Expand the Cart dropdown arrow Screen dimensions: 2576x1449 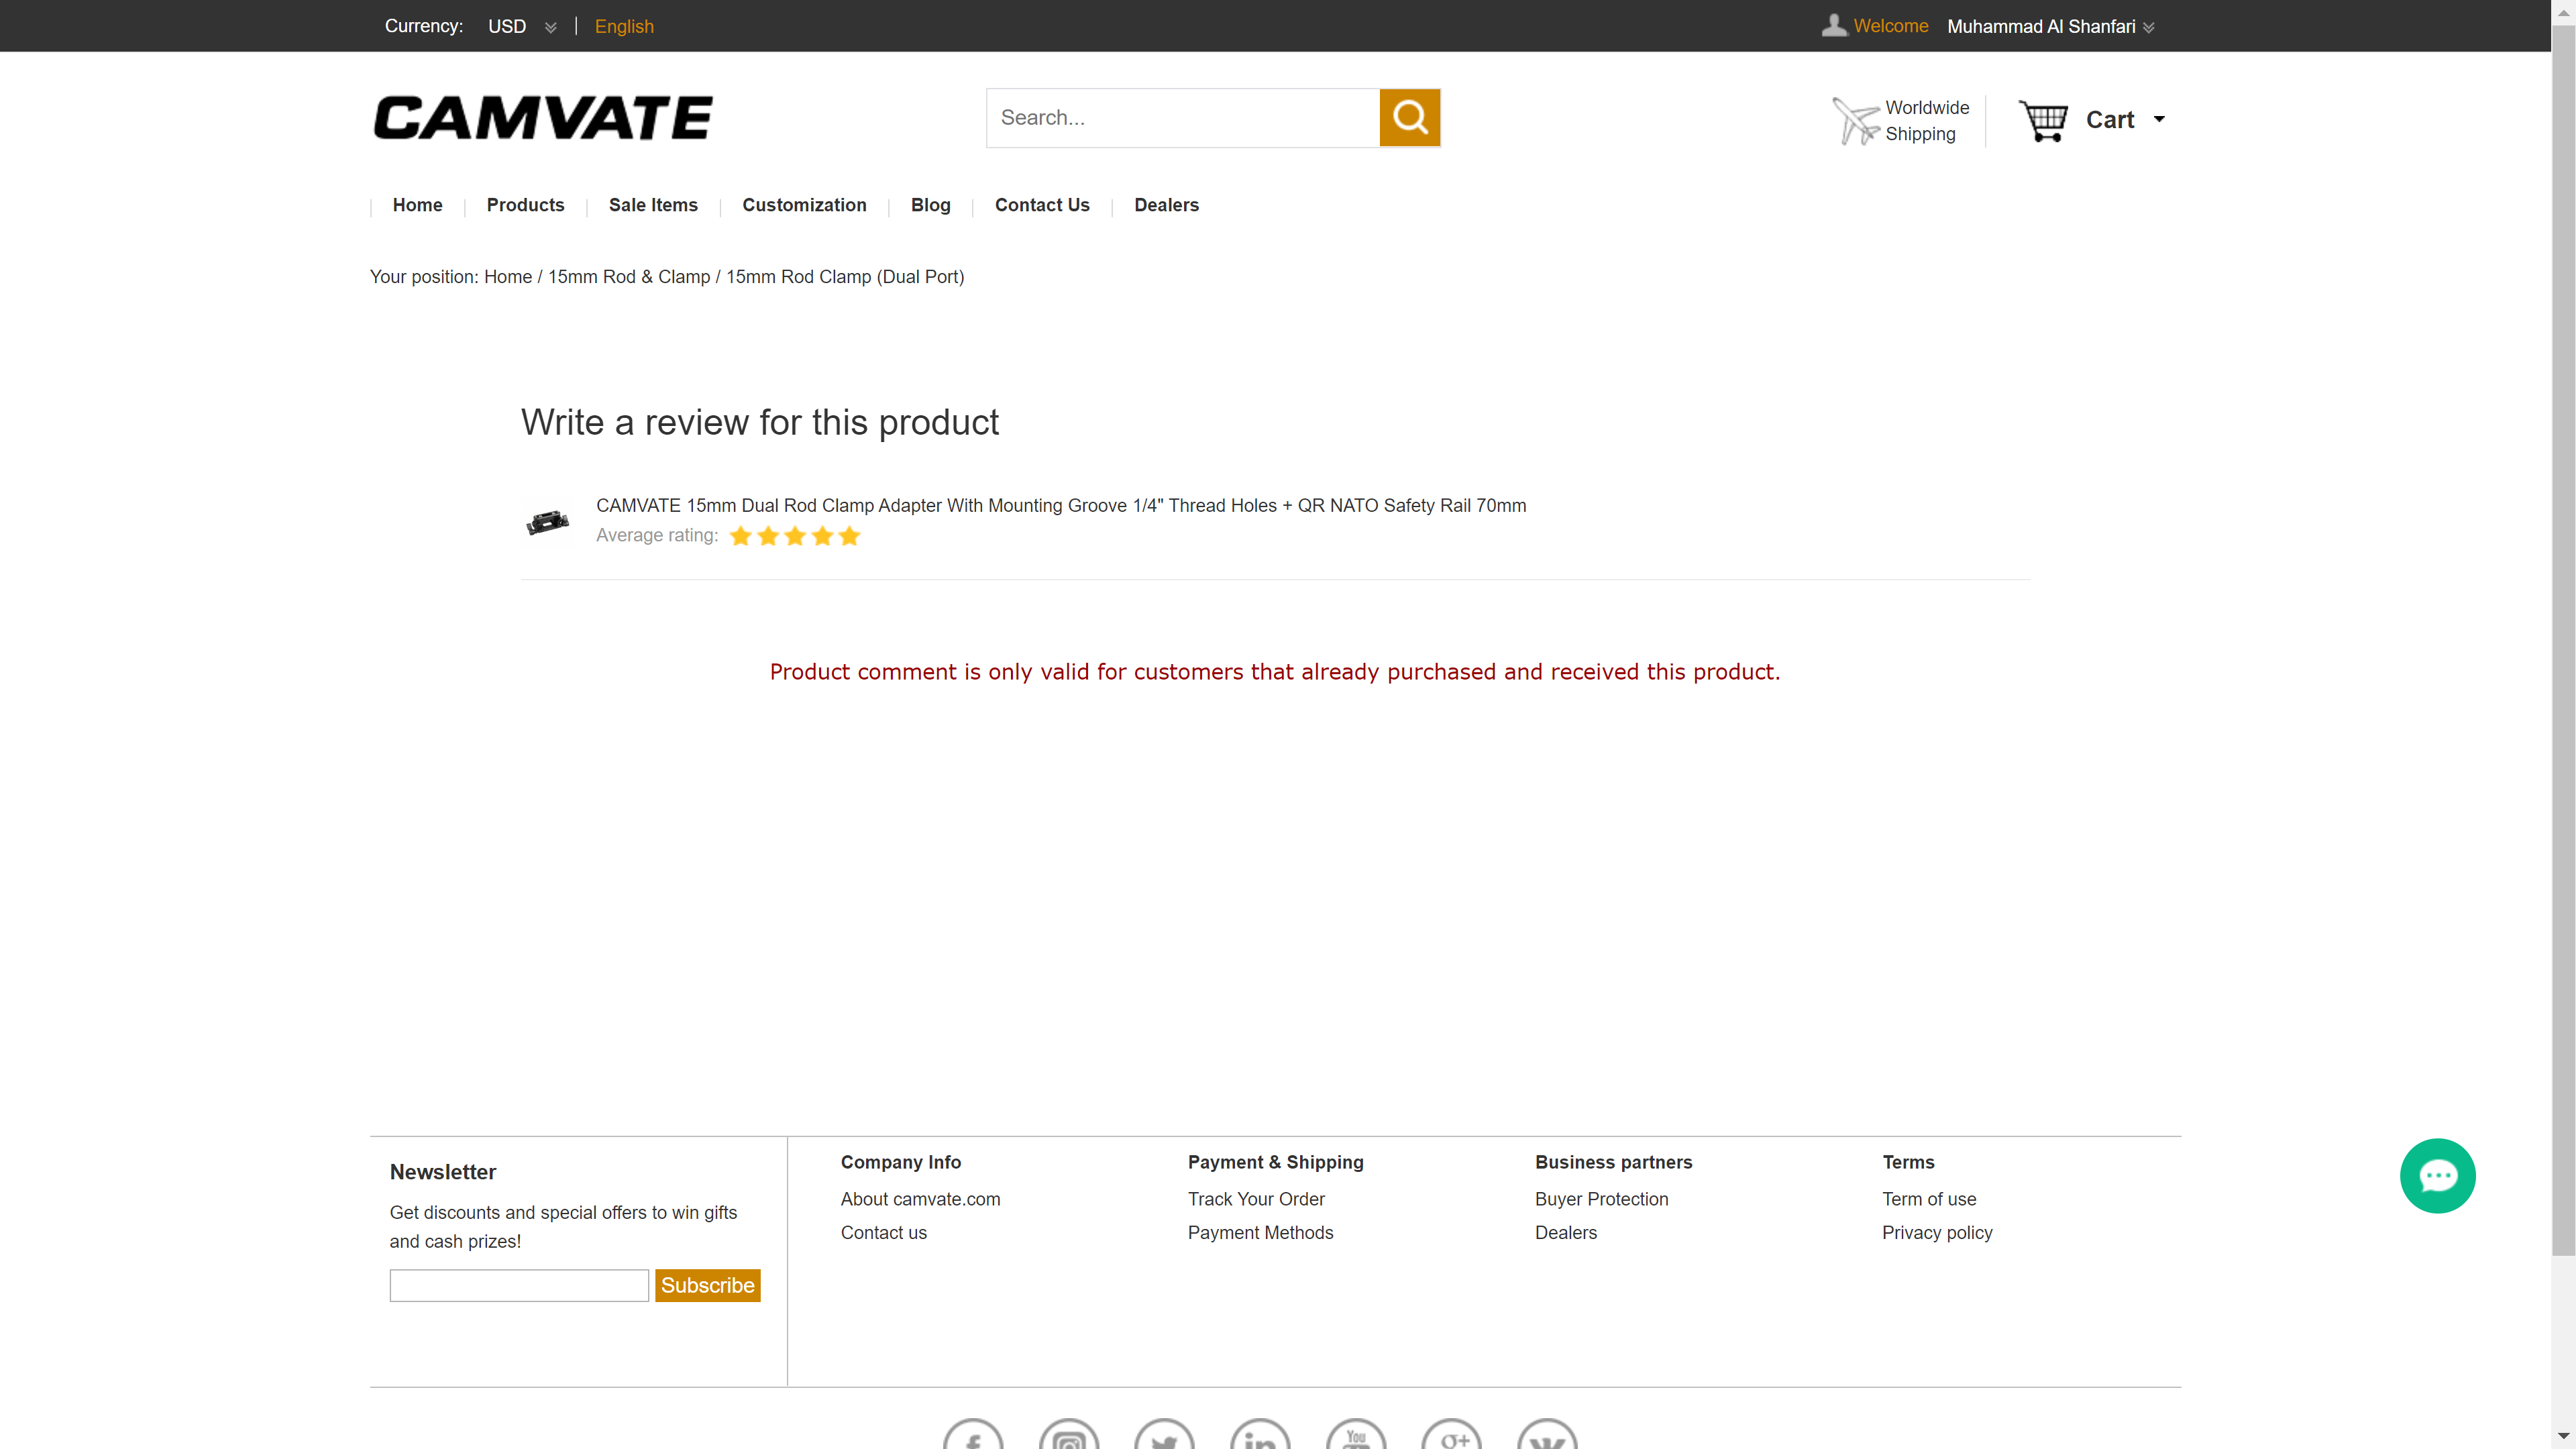pos(2159,119)
